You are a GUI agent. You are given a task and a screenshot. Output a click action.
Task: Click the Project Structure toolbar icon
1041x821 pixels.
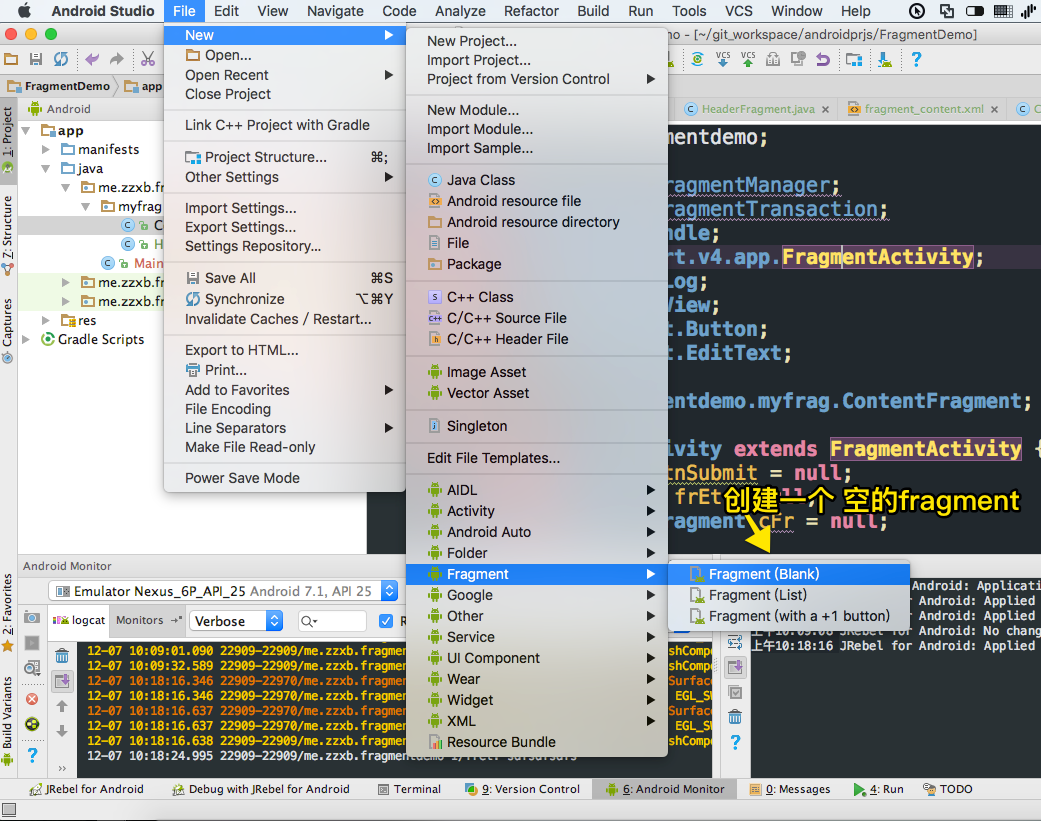(854, 59)
